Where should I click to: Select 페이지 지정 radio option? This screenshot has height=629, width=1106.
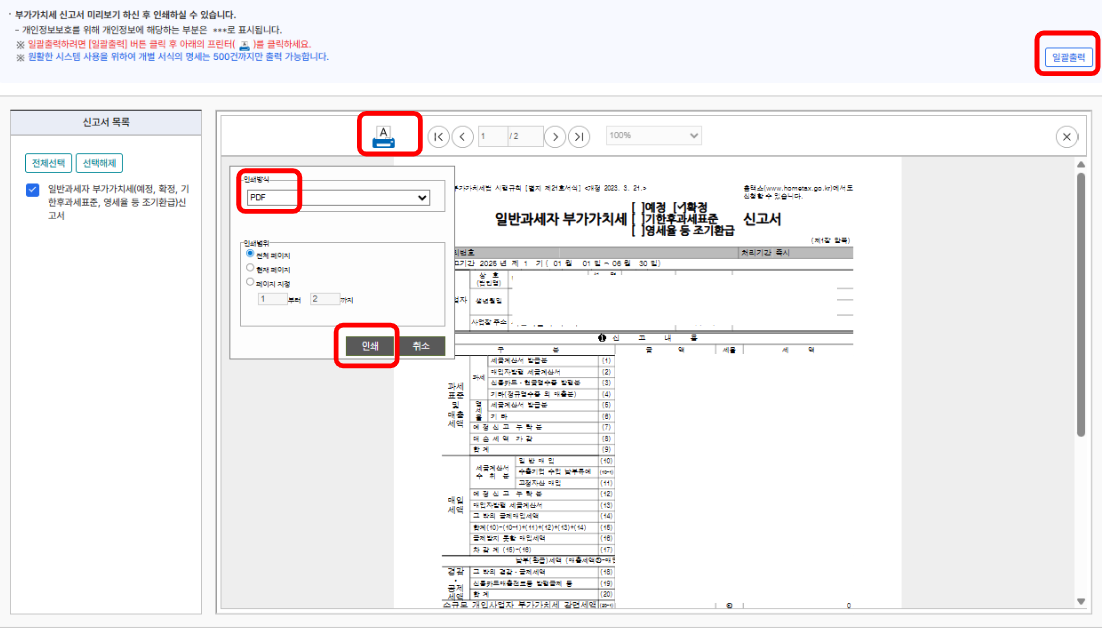(250, 282)
